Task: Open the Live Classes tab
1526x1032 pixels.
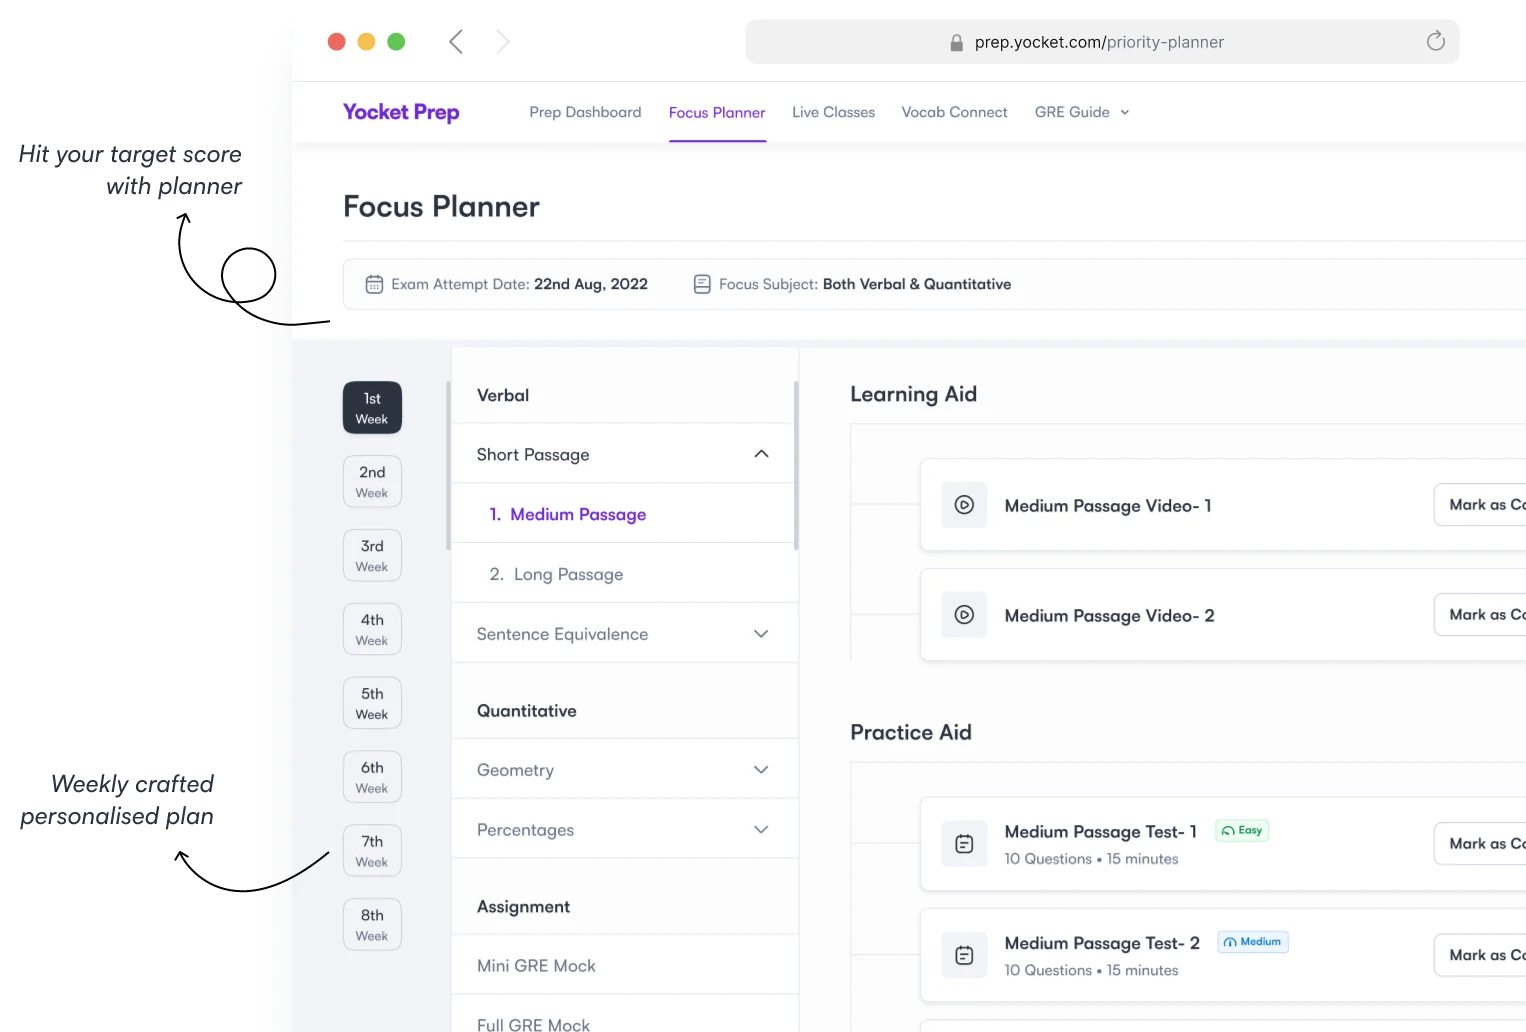Action: (x=833, y=112)
